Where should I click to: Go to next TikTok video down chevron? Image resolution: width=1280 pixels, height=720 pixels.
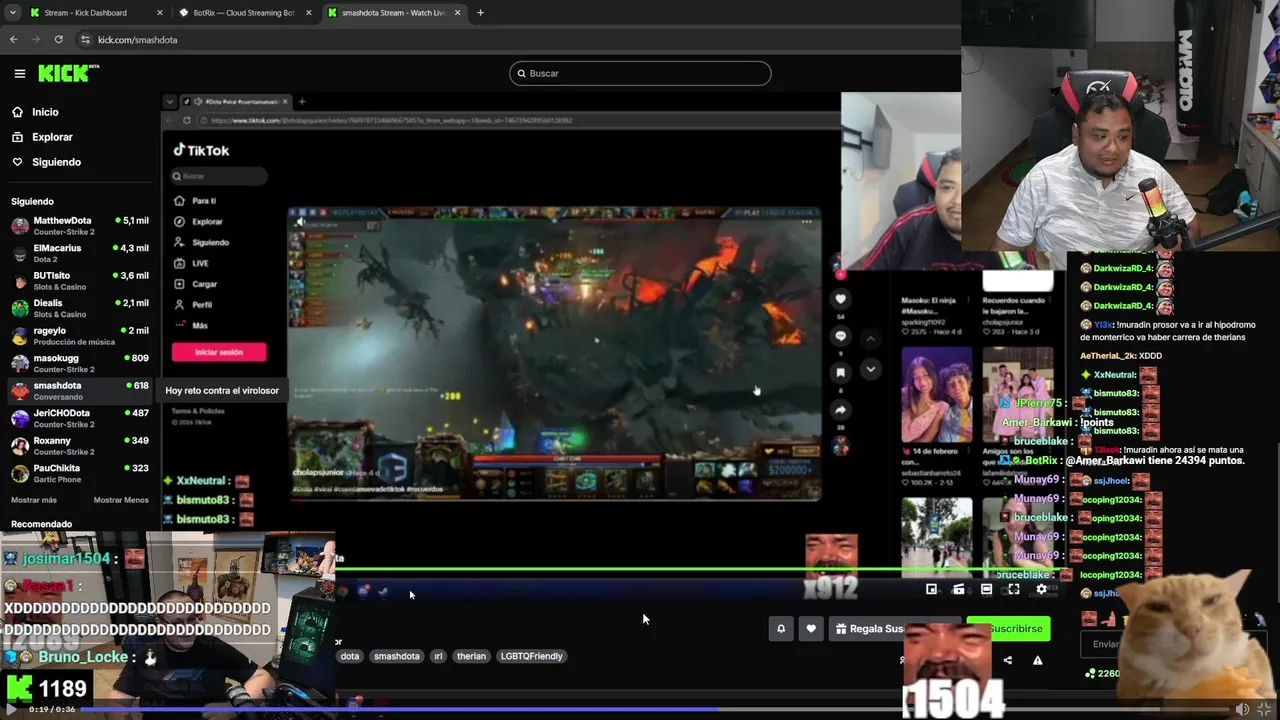click(x=870, y=369)
